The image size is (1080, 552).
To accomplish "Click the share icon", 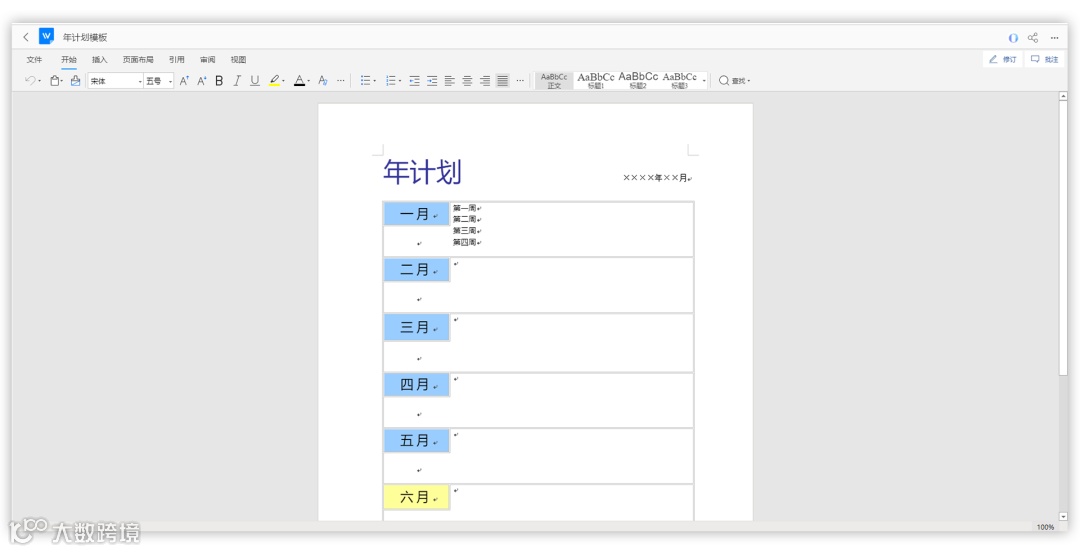I will coord(1033,38).
